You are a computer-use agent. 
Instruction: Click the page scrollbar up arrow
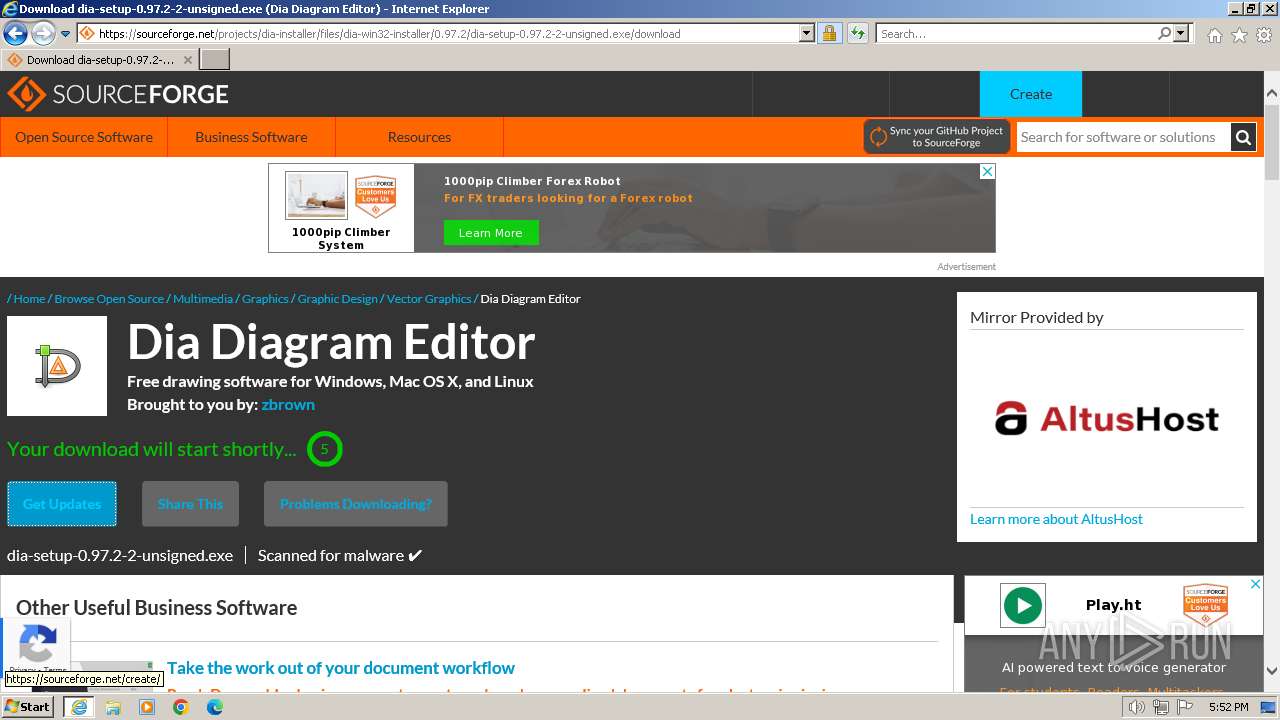pyautogui.click(x=1272, y=93)
